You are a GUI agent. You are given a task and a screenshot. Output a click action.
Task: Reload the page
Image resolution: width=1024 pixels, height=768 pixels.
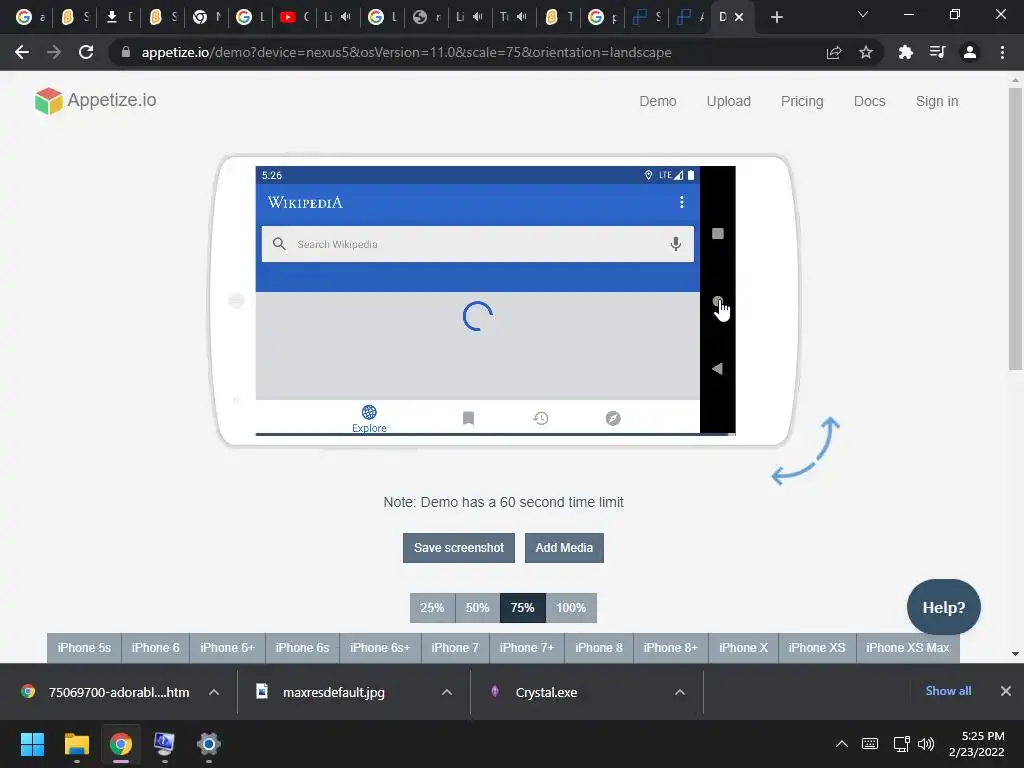click(x=86, y=52)
